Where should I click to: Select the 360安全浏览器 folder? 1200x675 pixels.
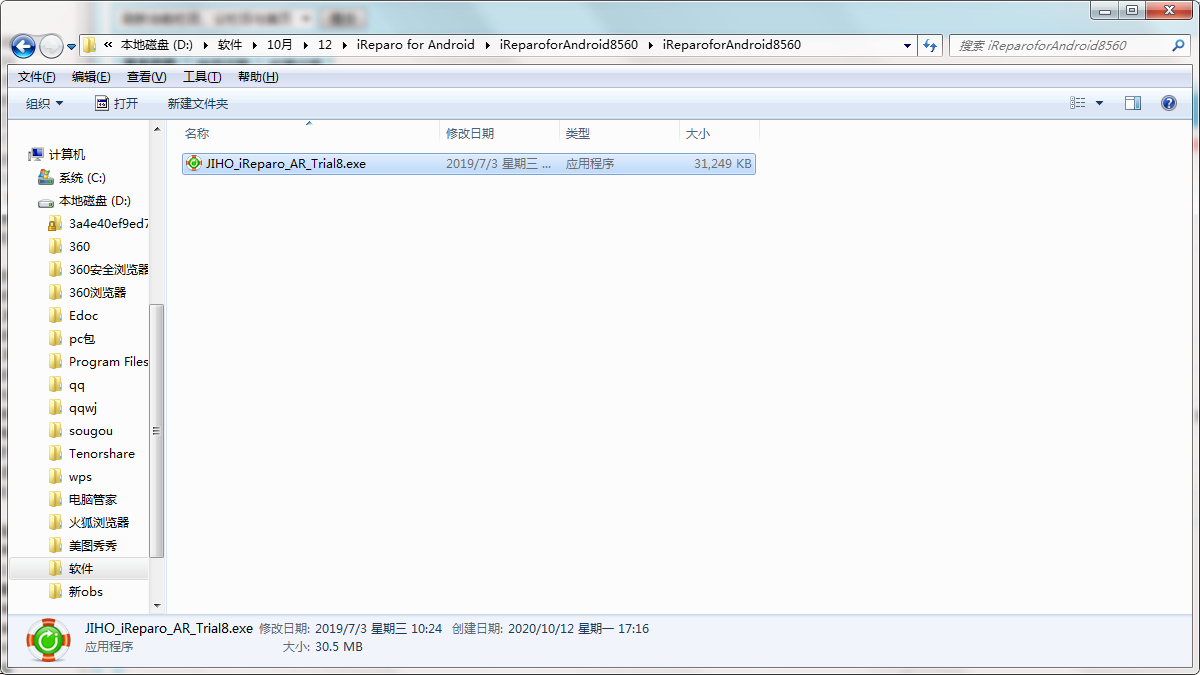pyautogui.click(x=109, y=269)
